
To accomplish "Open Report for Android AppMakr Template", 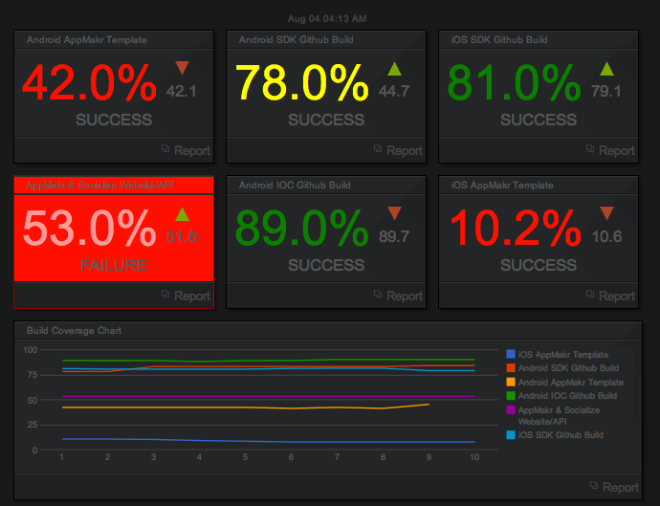I will pyautogui.click(x=186, y=150).
